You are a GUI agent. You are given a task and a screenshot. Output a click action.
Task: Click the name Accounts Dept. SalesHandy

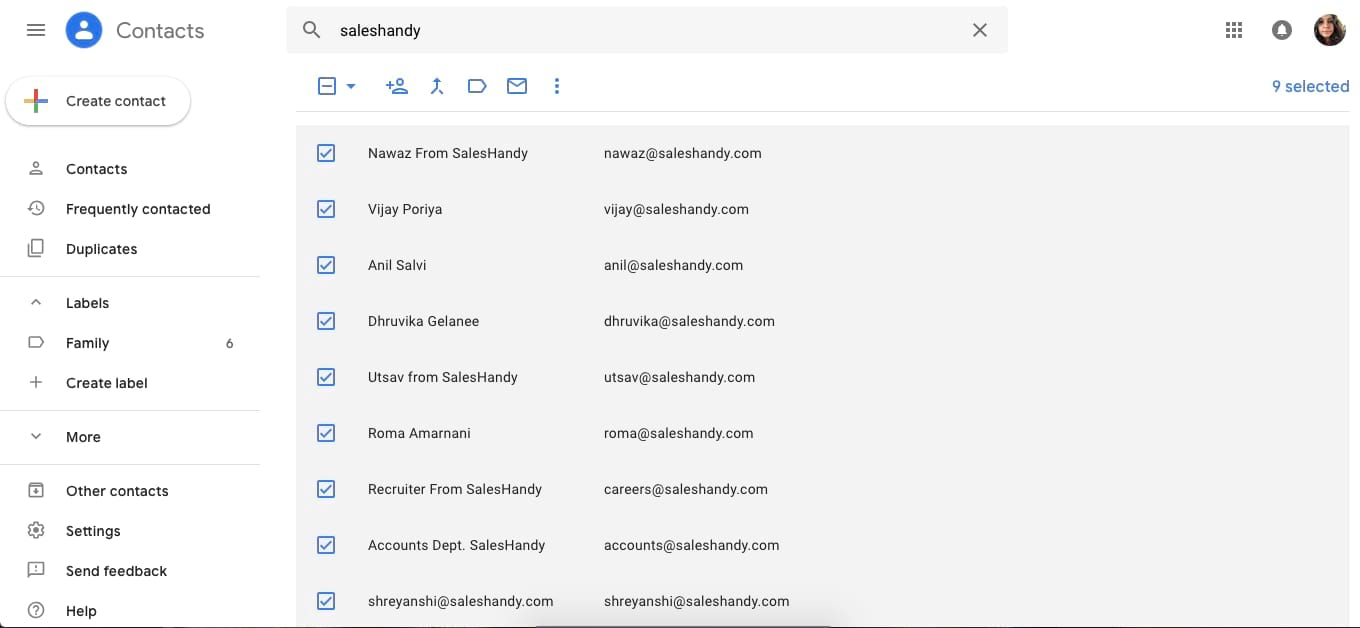[x=457, y=545]
